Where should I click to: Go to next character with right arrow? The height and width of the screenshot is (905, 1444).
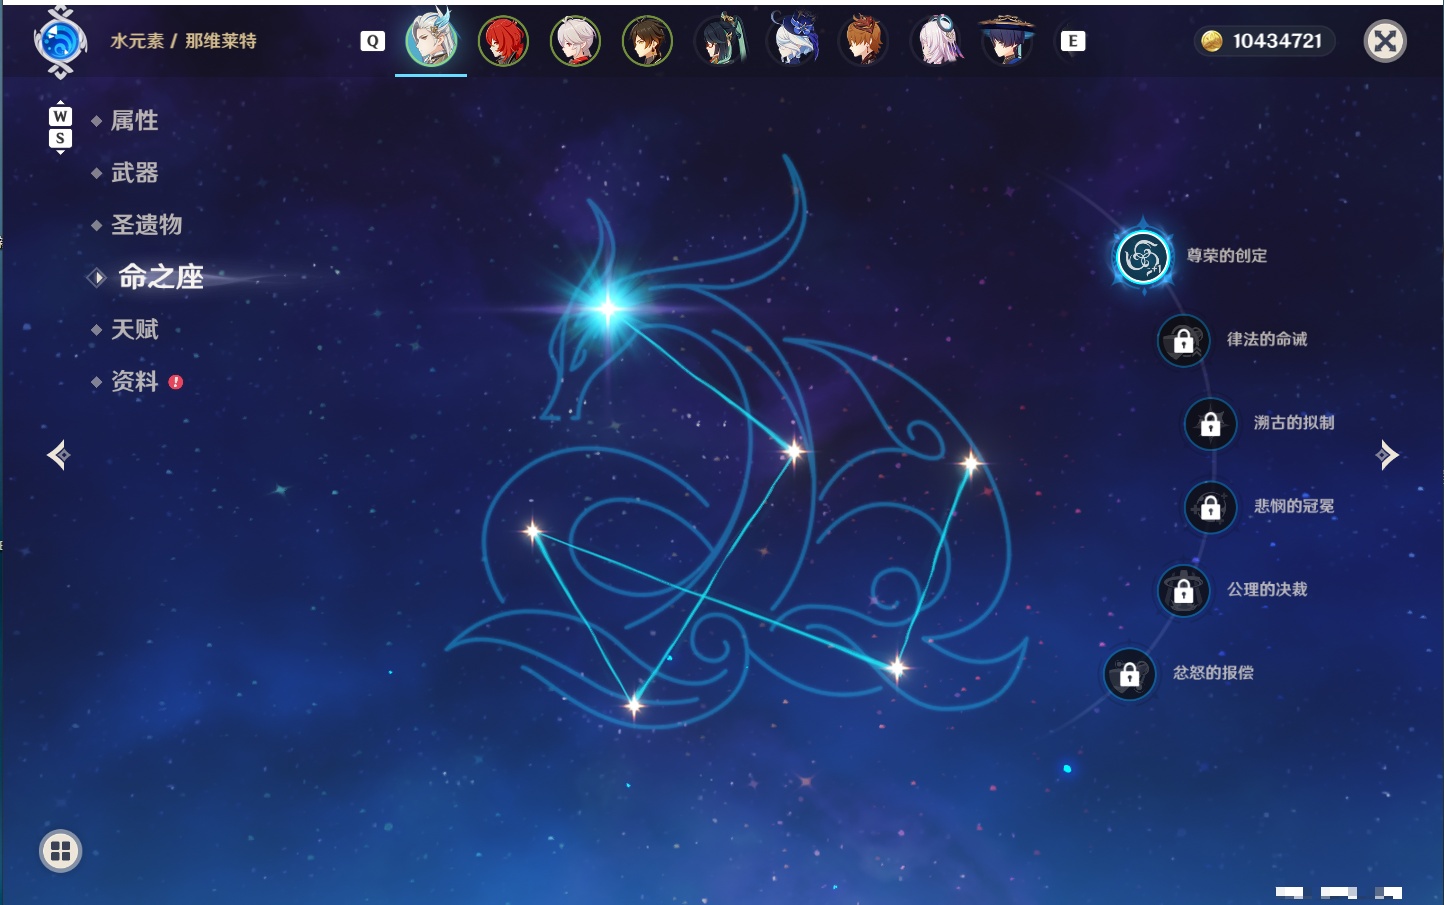pyautogui.click(x=1387, y=455)
